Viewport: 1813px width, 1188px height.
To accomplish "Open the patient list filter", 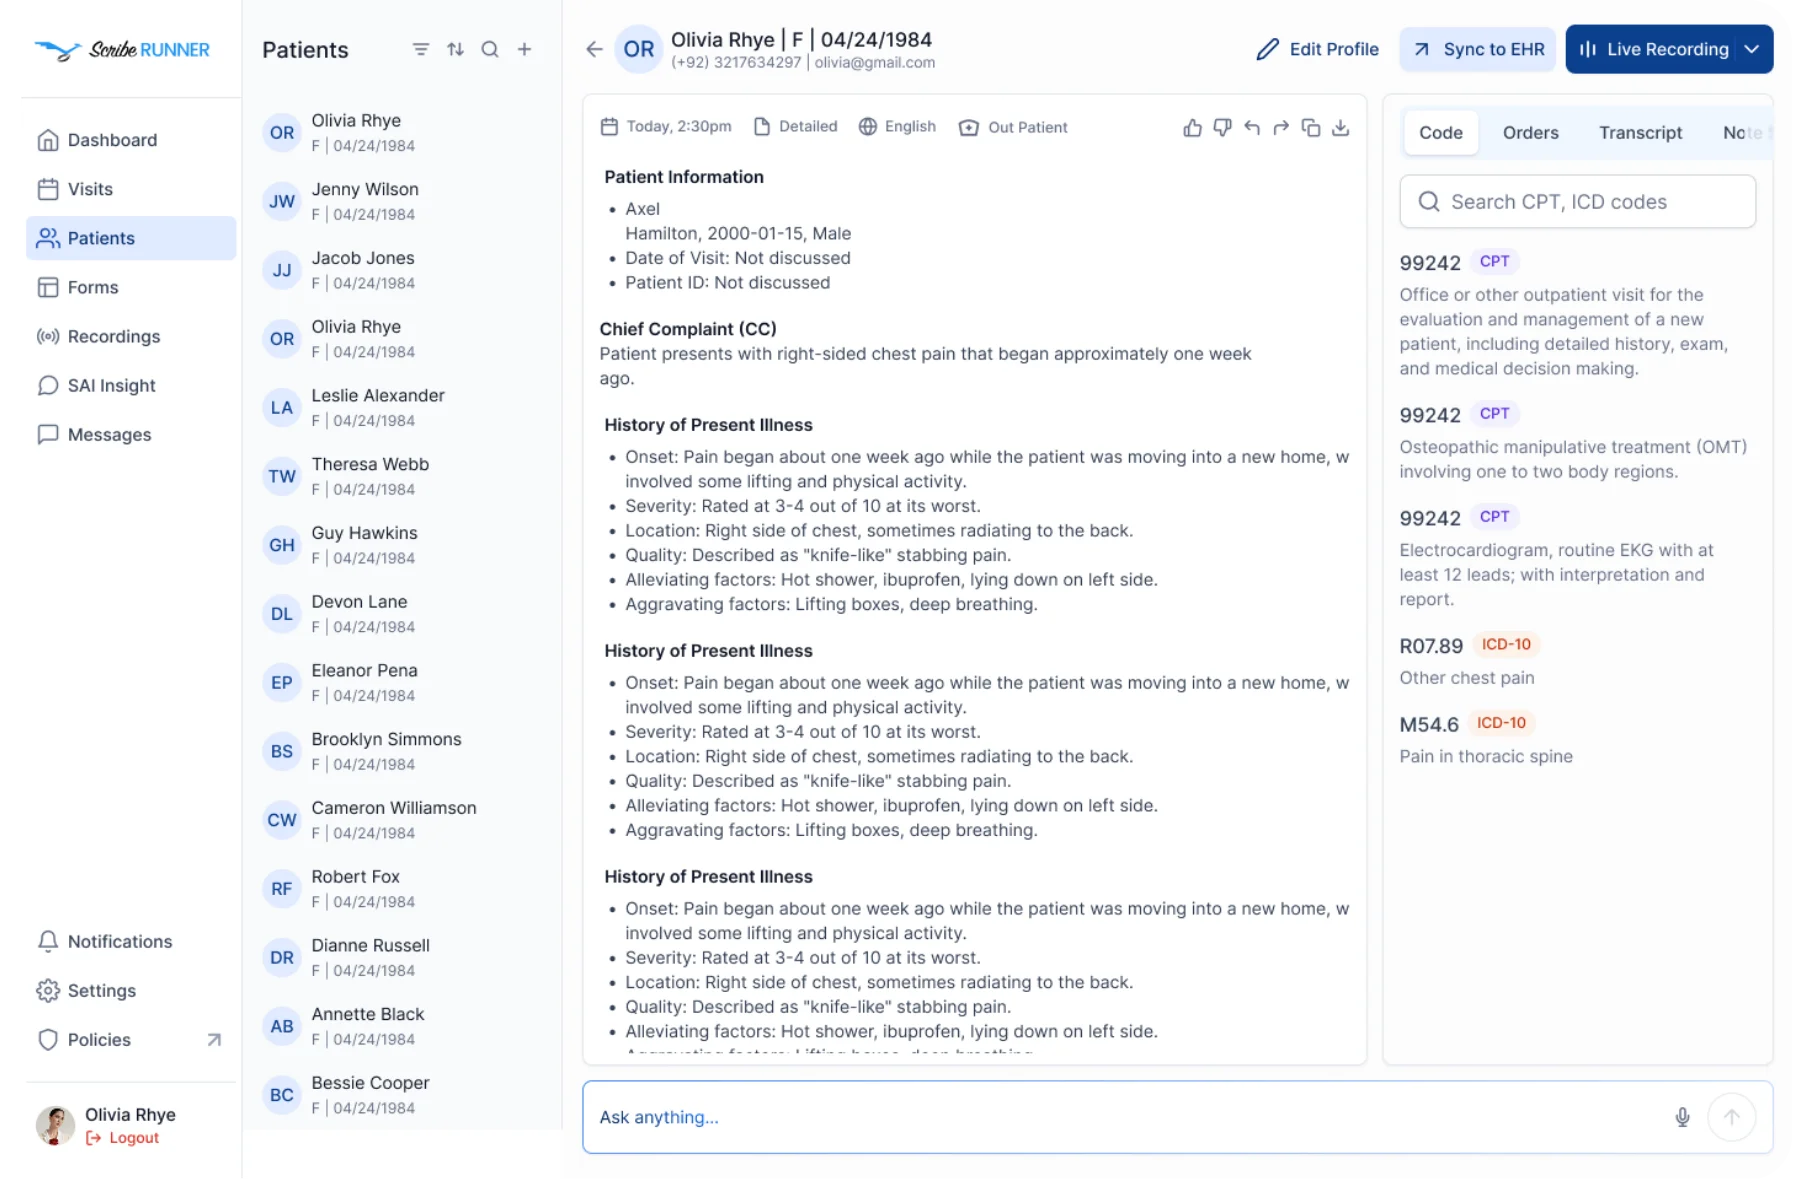I will [x=421, y=50].
